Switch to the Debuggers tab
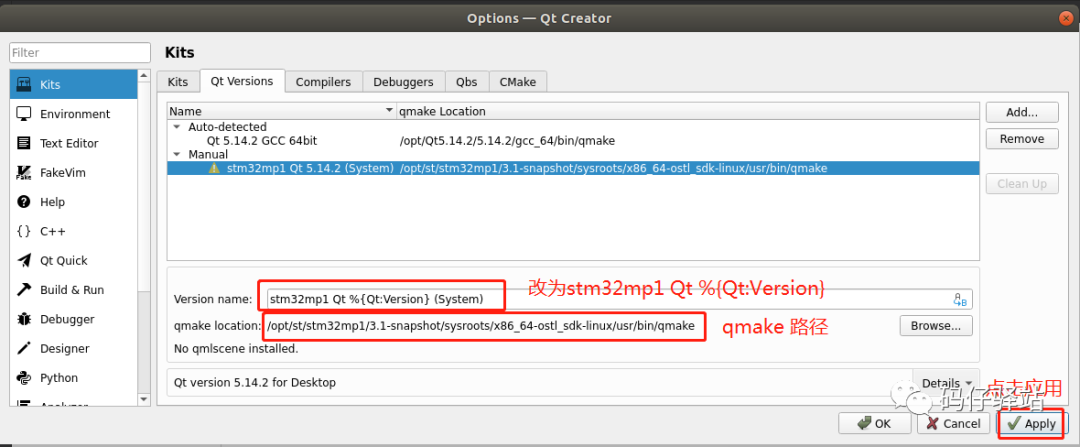 click(x=404, y=81)
